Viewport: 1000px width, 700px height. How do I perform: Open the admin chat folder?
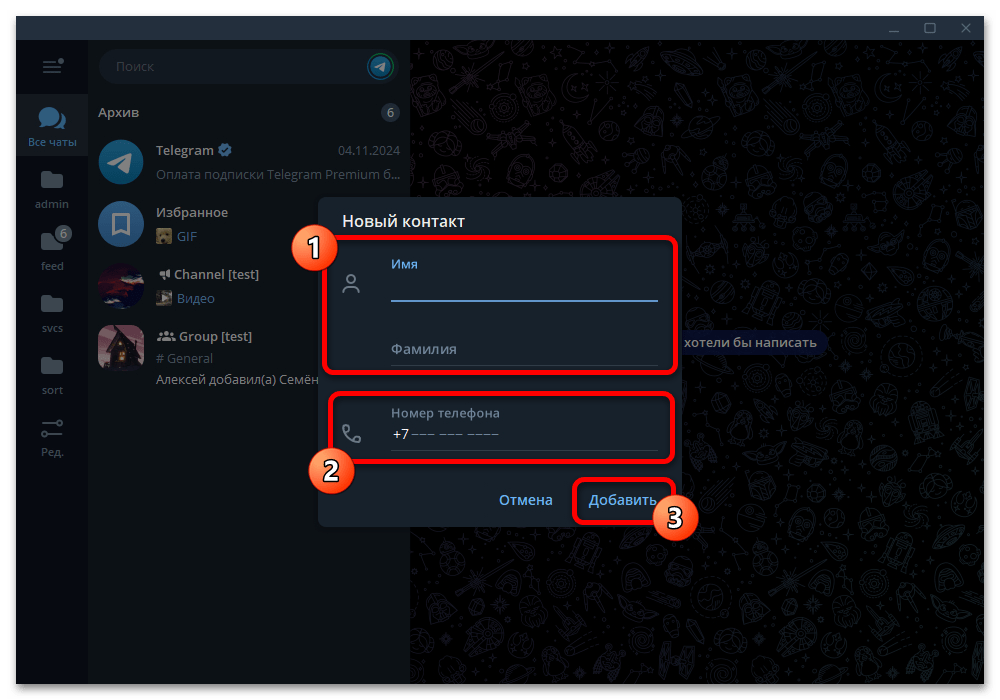52,189
